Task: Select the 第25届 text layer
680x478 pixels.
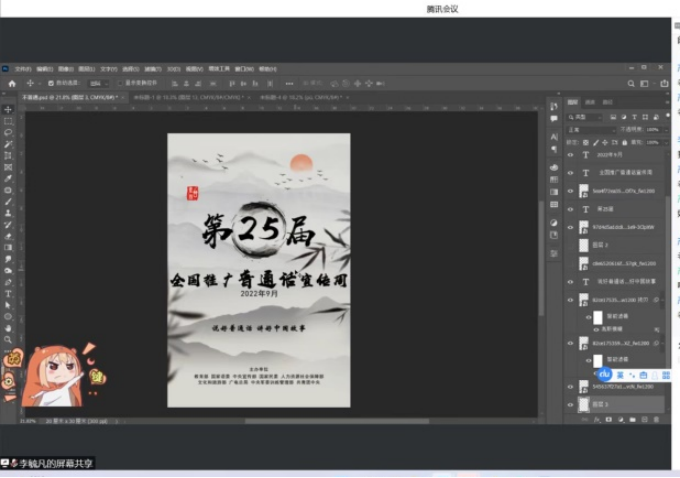Action: 610,209
